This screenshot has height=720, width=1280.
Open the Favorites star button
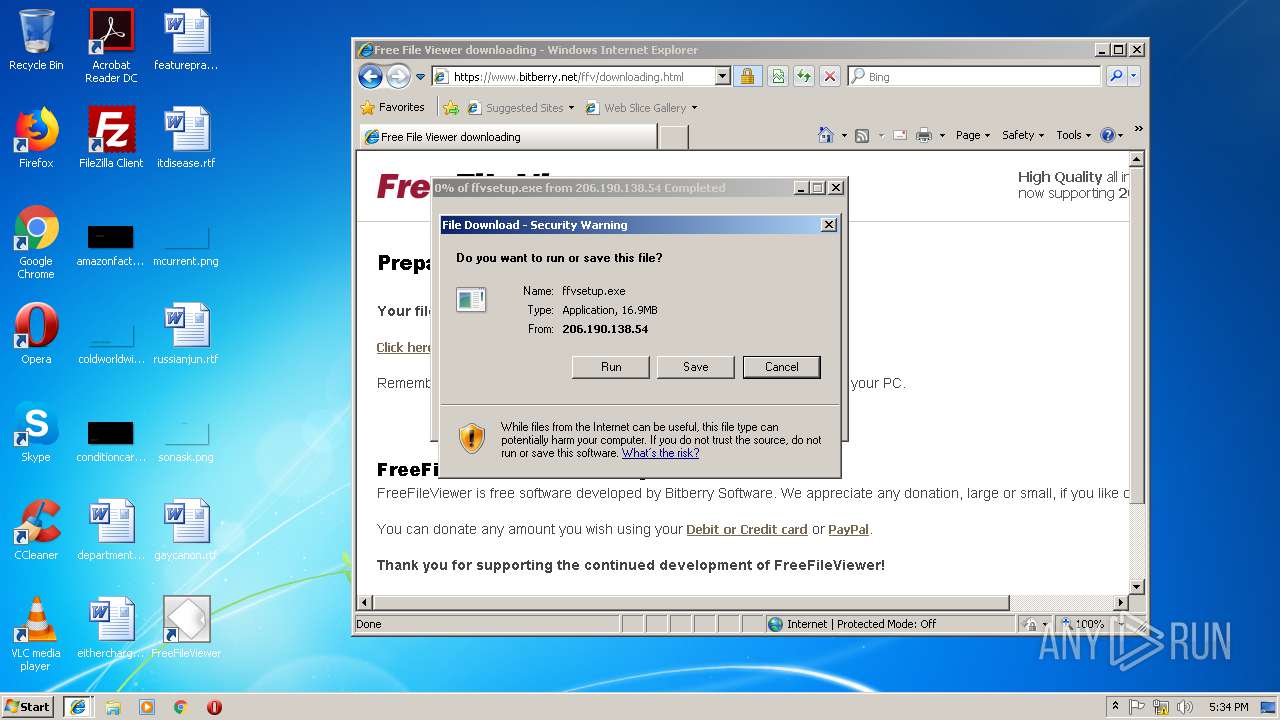[x=392, y=107]
